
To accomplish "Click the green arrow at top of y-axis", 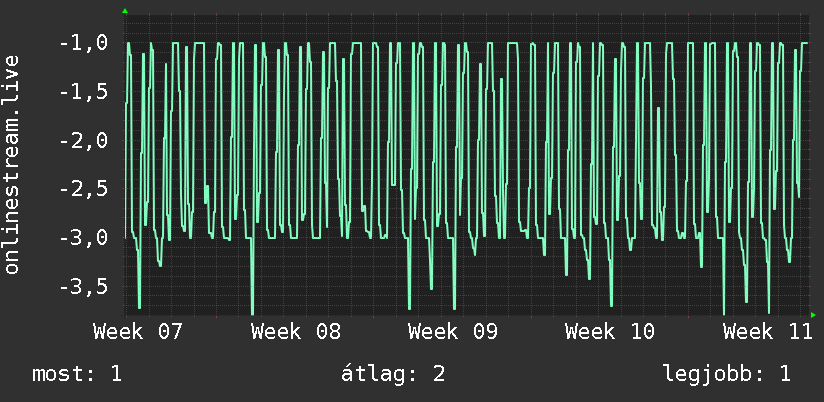I will (125, 11).
